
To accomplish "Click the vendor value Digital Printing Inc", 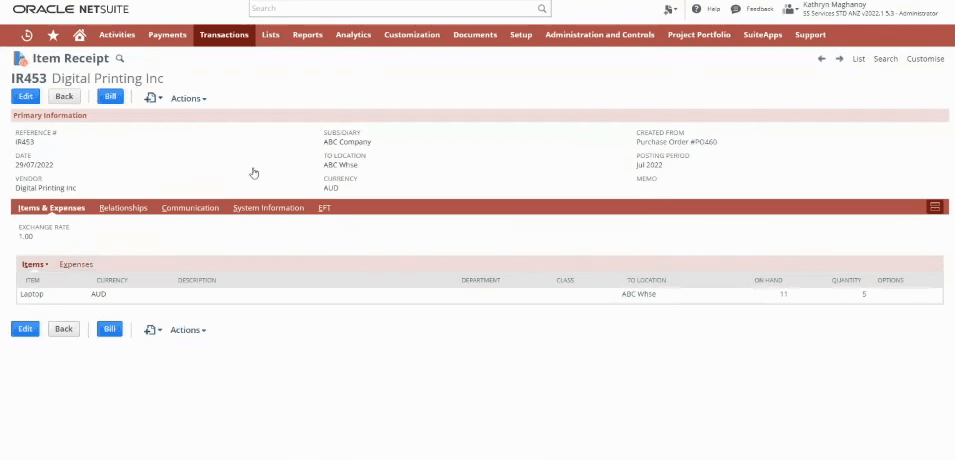I will tap(46, 188).
